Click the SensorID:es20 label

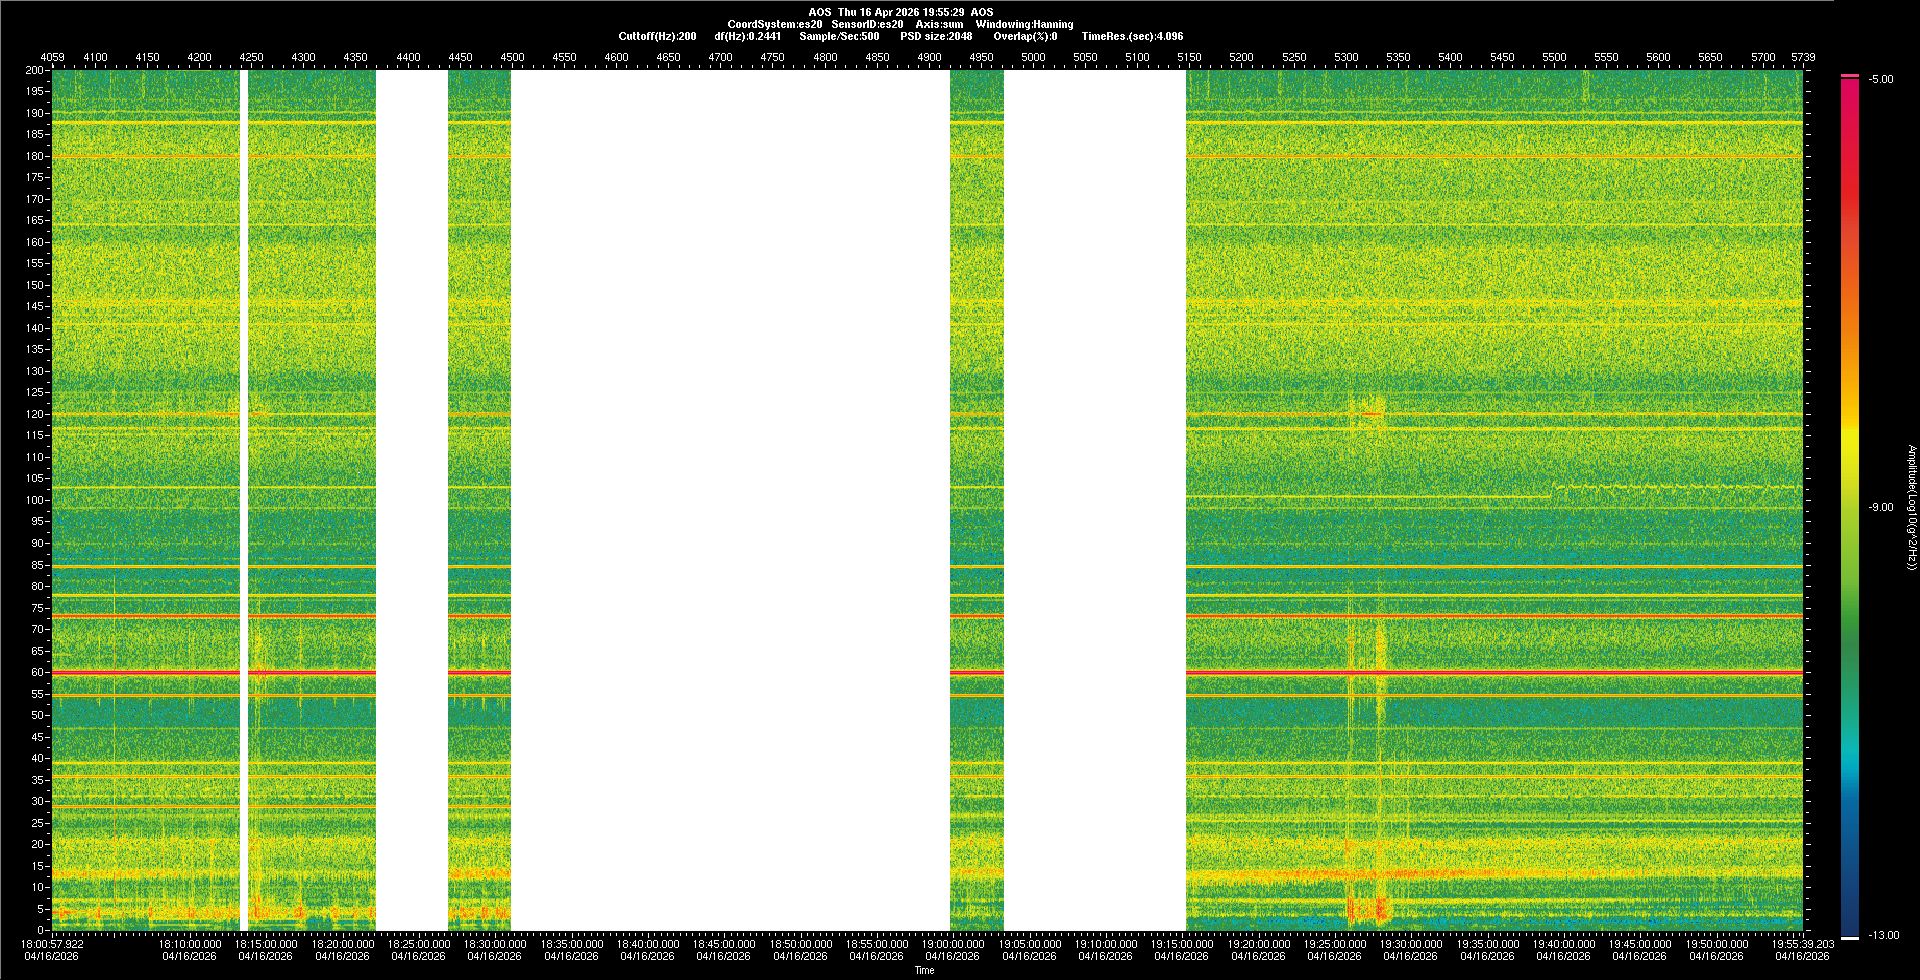(x=867, y=24)
